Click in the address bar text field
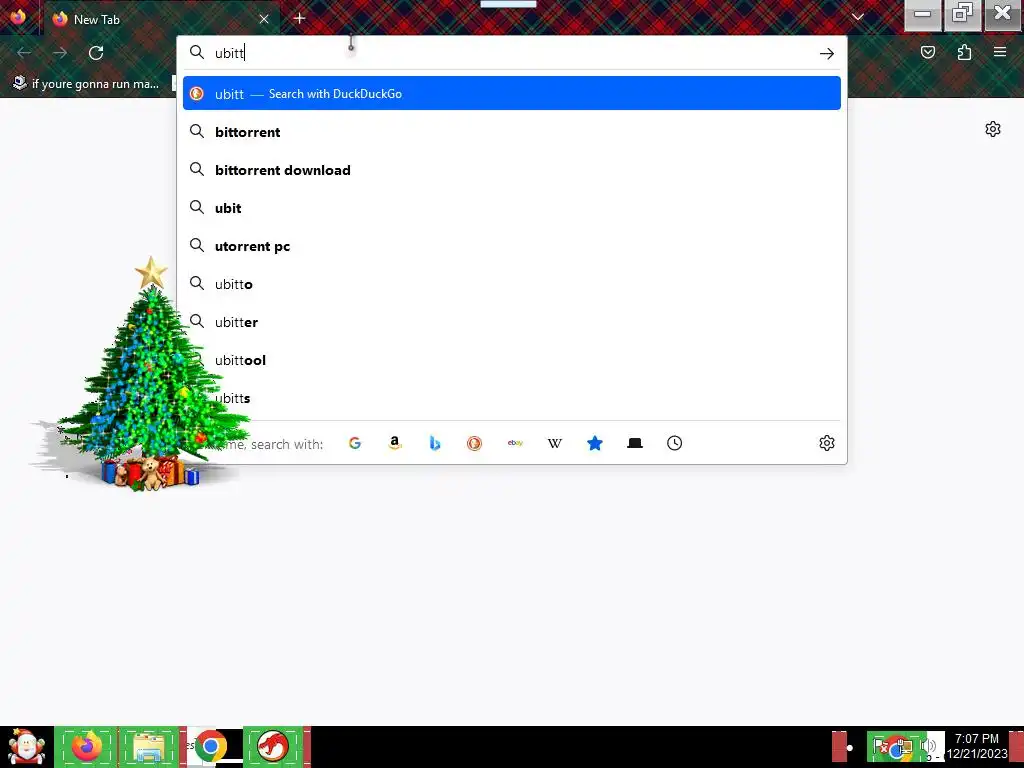Image resolution: width=1024 pixels, height=768 pixels. (513, 53)
